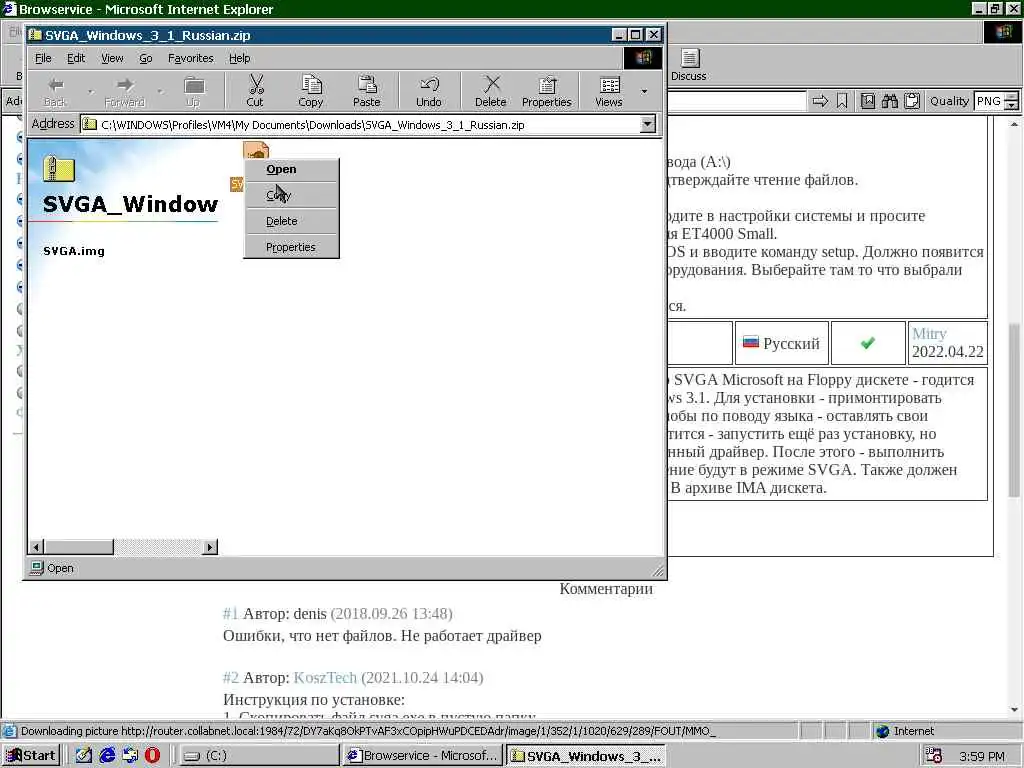
Task: Open comment #2 permalink
Action: tap(231, 677)
